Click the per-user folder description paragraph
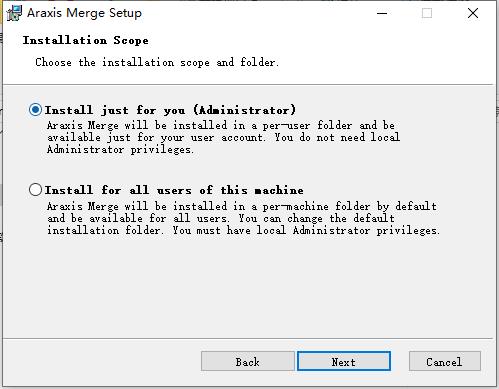The height and width of the screenshot is (389, 499). (223, 137)
